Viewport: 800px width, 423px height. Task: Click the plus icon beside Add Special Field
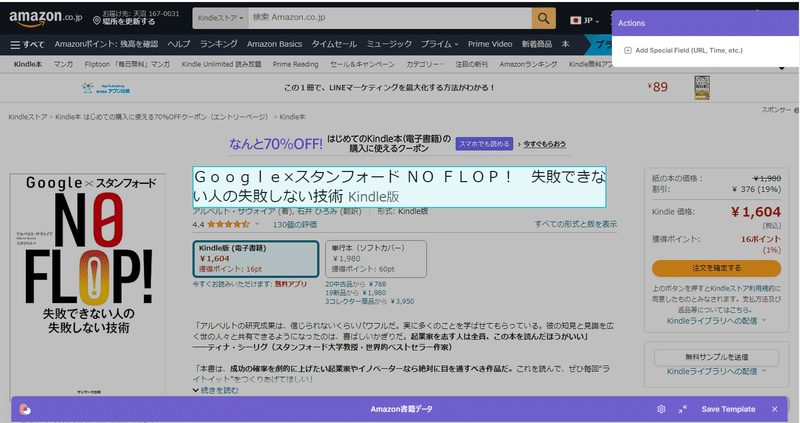coord(628,51)
